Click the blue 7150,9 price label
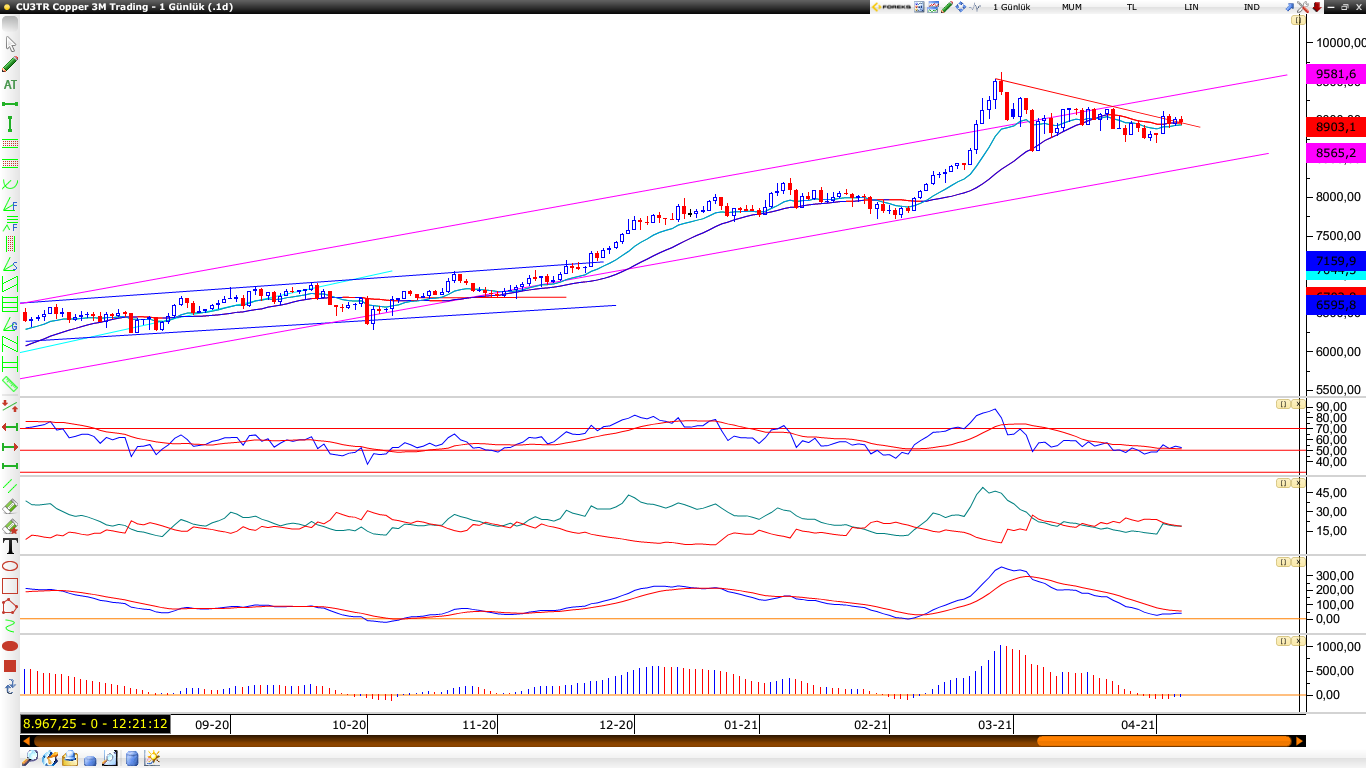Screen dimensions: 1366x768 click(x=1336, y=260)
